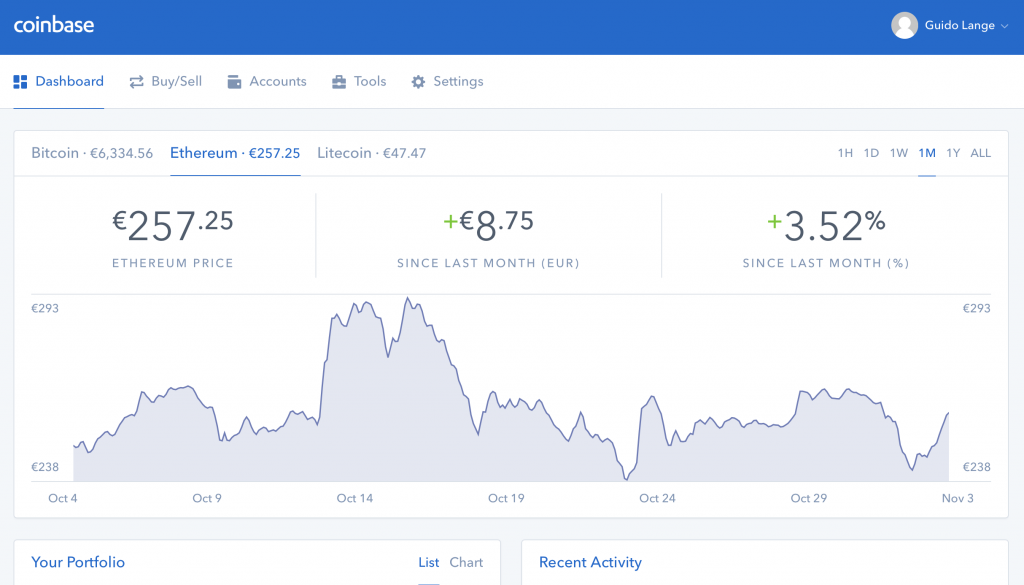This screenshot has width=1024, height=585.
Task: Click the Oct 24 date label
Action: click(657, 498)
